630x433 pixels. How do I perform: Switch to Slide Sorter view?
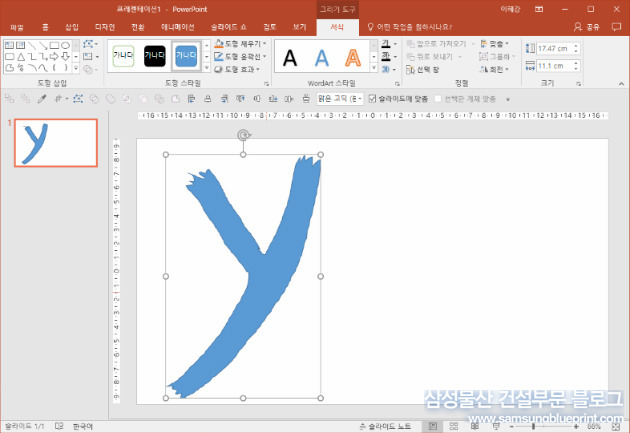[454, 426]
